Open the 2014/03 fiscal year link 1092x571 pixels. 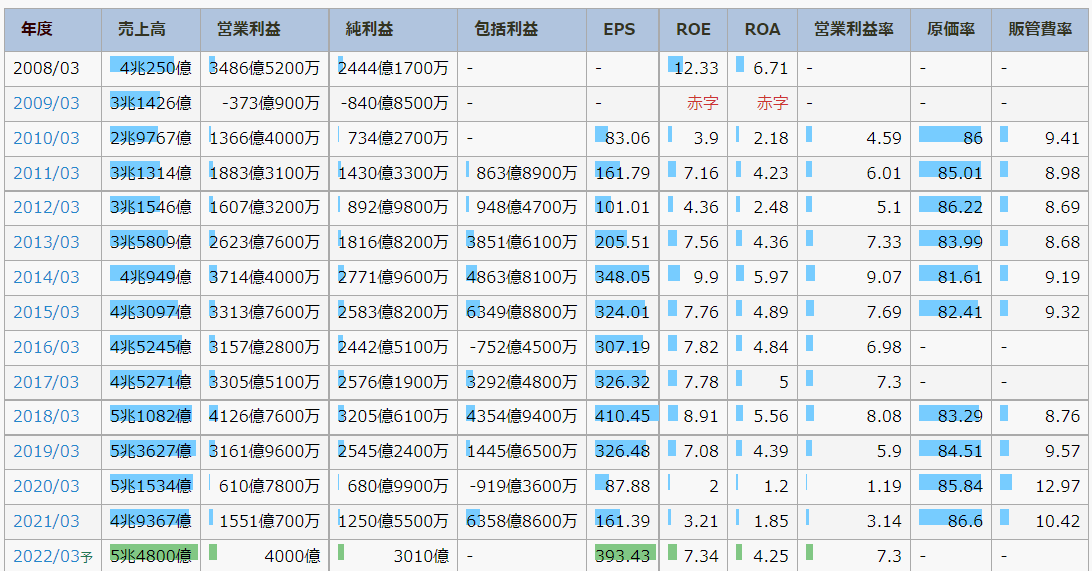[47, 277]
